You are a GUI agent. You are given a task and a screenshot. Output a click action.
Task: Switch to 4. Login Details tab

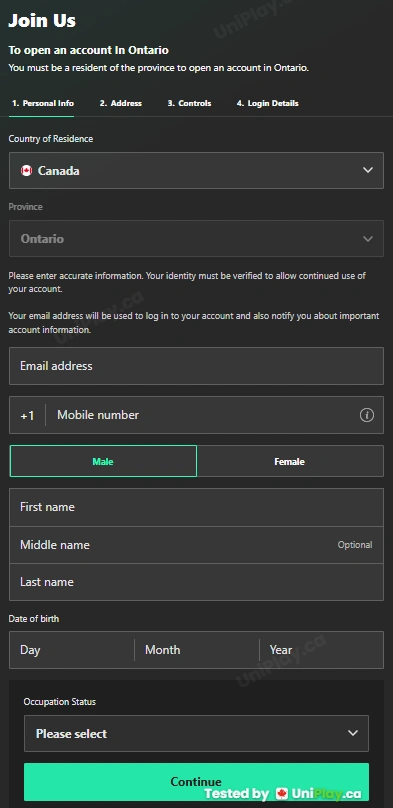267,103
